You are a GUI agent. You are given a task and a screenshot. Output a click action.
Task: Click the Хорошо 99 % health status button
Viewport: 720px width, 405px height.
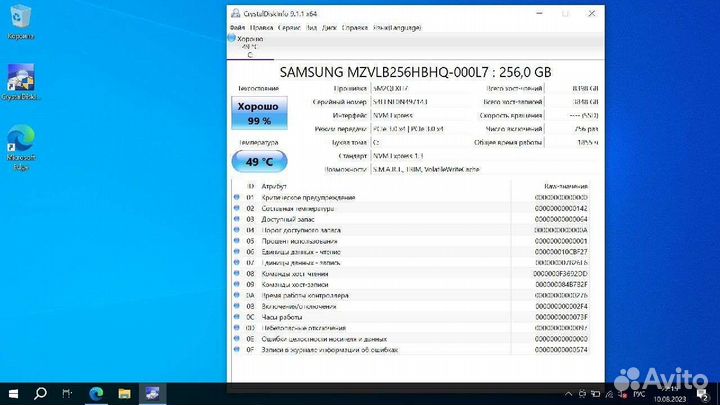[259, 113]
